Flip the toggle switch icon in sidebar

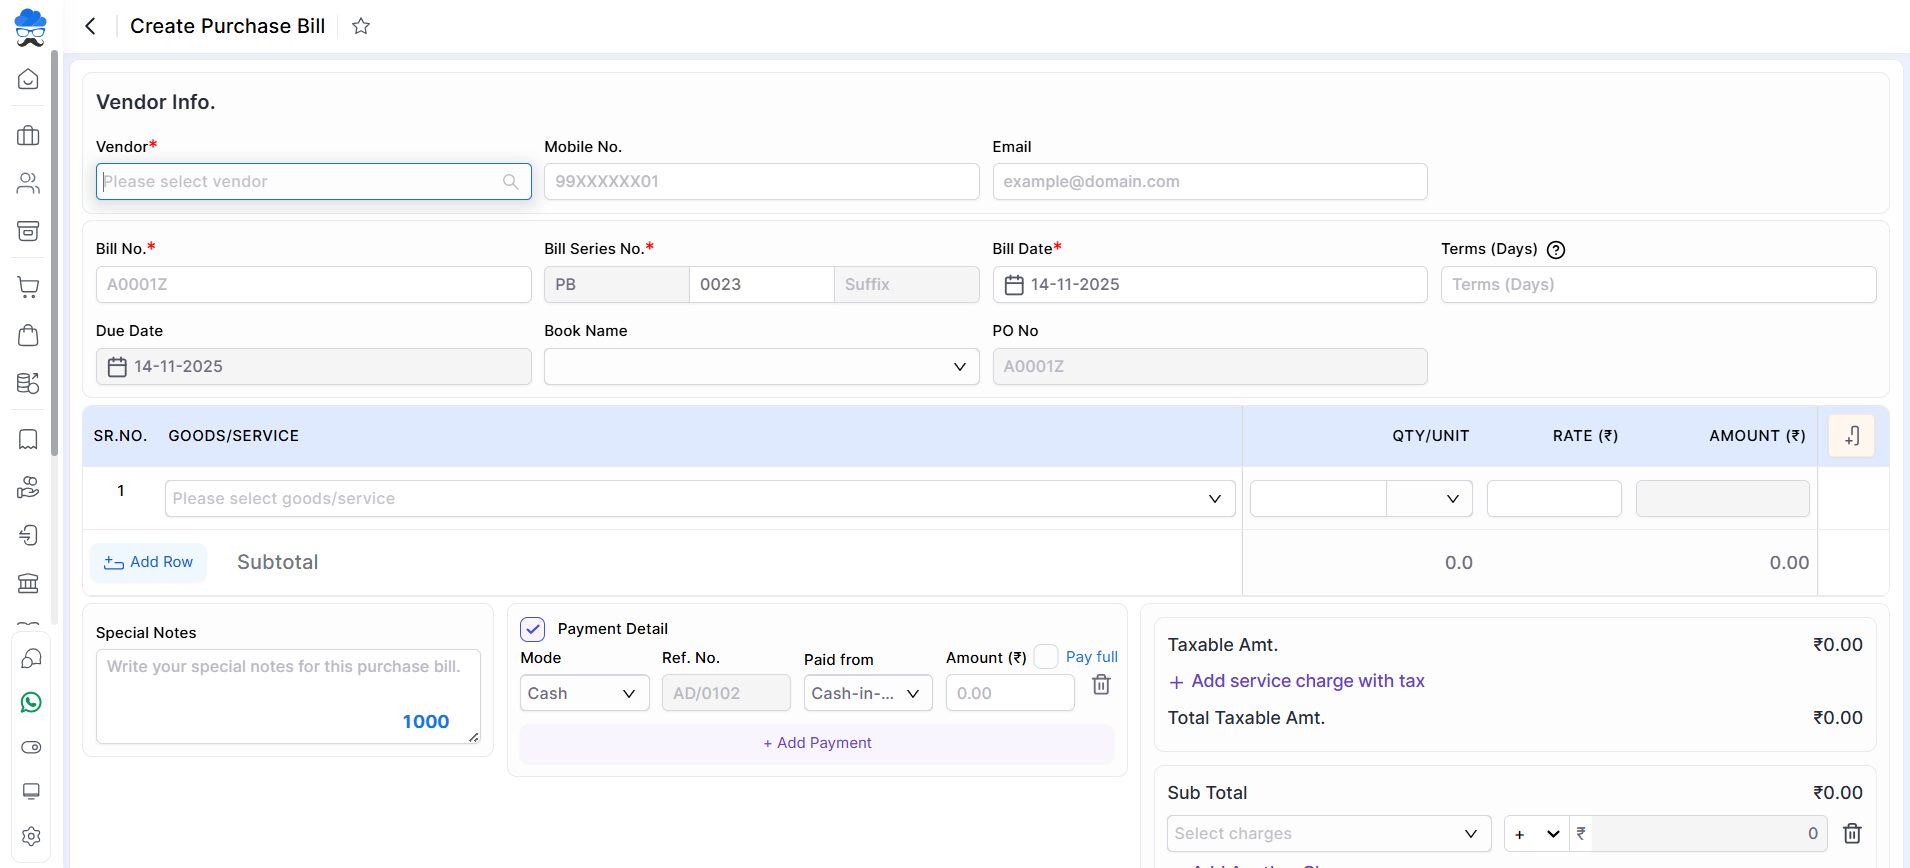[x=31, y=747]
